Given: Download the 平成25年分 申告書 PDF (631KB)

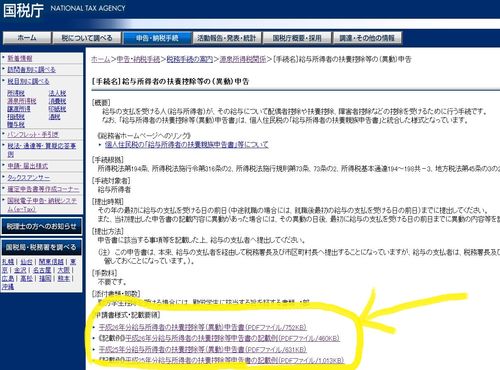Looking at the screenshot, I should (203, 349).
